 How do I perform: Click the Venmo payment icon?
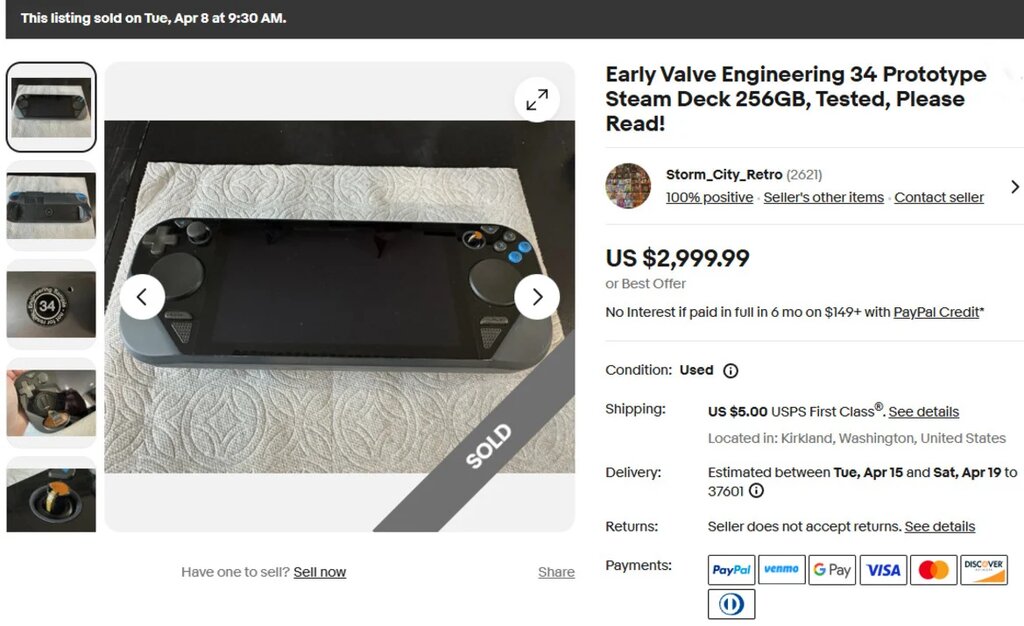782,570
